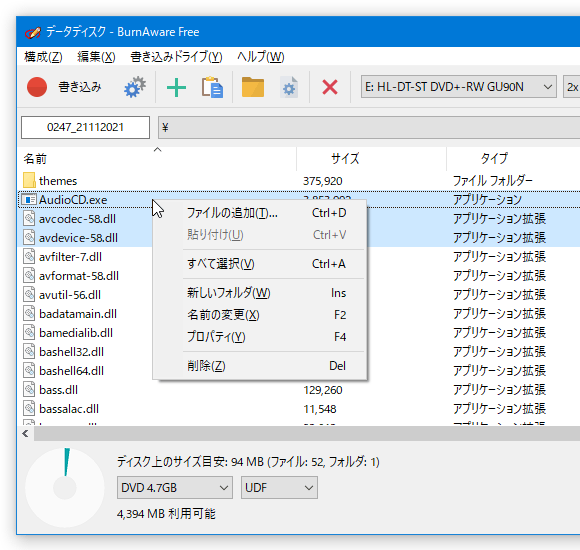The width and height of the screenshot is (580, 550).
Task: Sort by タイプ column header
Action: 513,159
